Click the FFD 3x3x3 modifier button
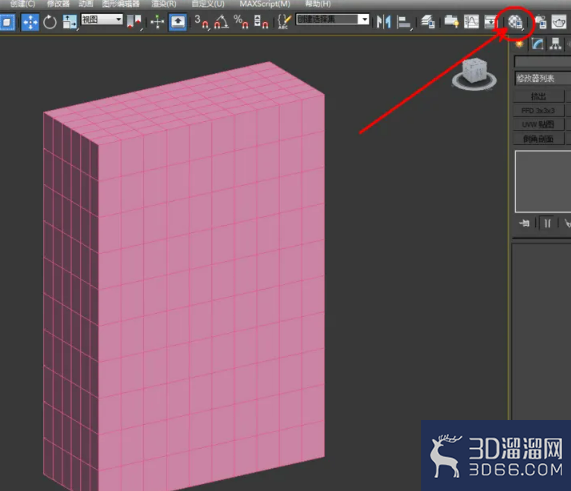 pyautogui.click(x=539, y=110)
